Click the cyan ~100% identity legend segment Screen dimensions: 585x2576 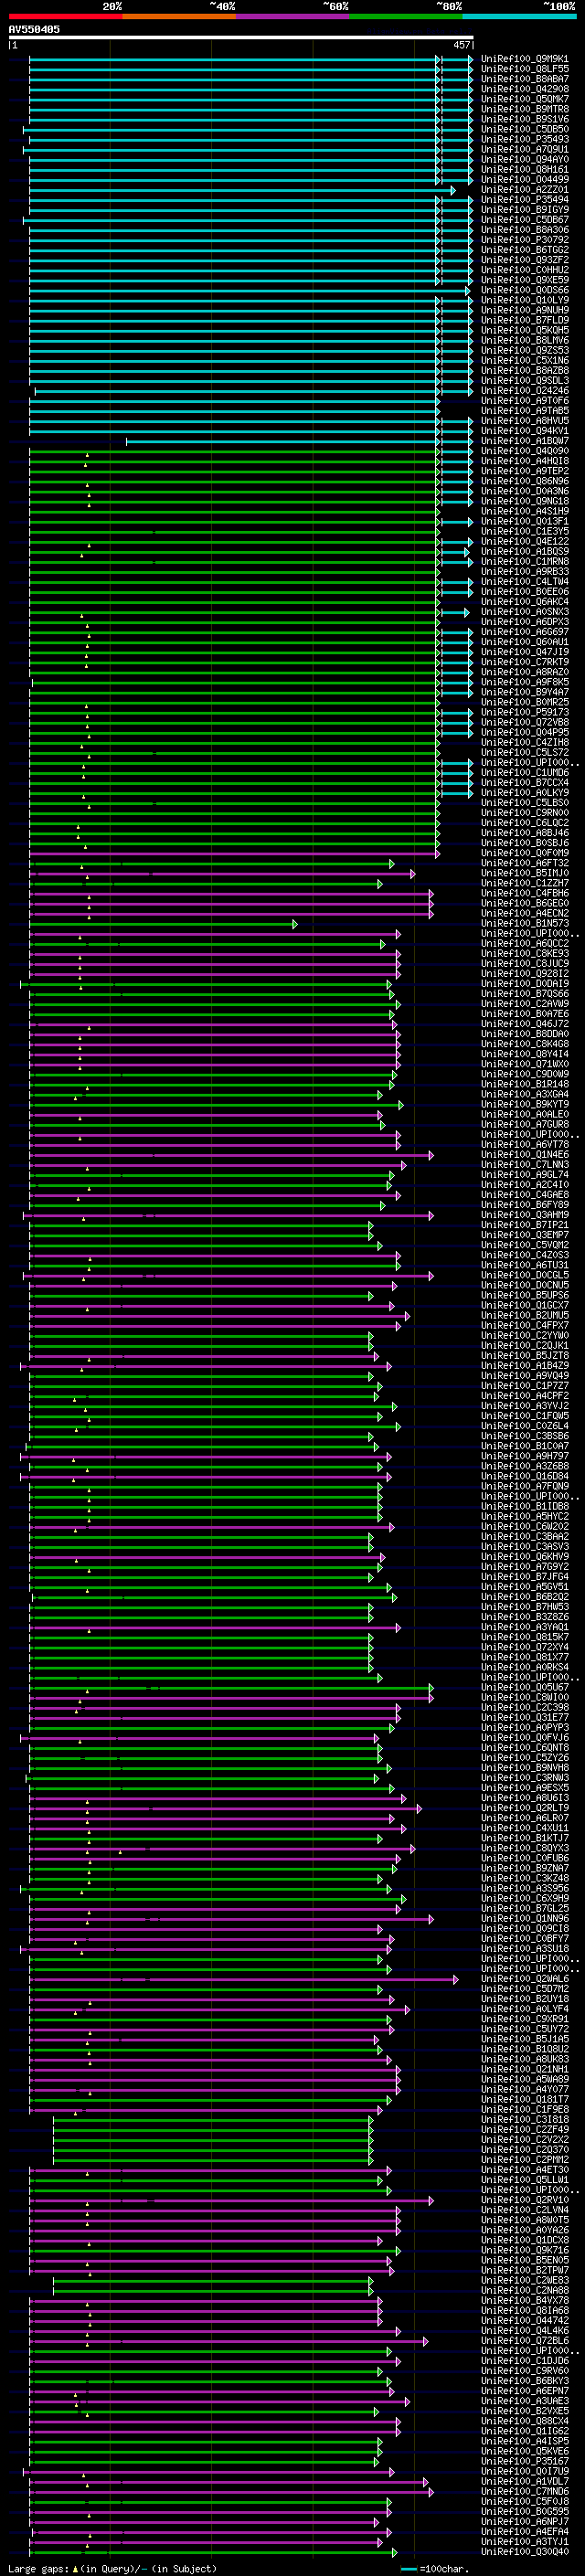point(519,16)
